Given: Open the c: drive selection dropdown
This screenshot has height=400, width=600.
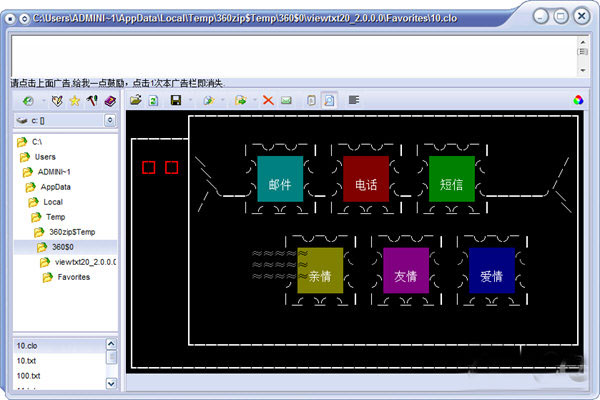Looking at the screenshot, I should click(109, 121).
